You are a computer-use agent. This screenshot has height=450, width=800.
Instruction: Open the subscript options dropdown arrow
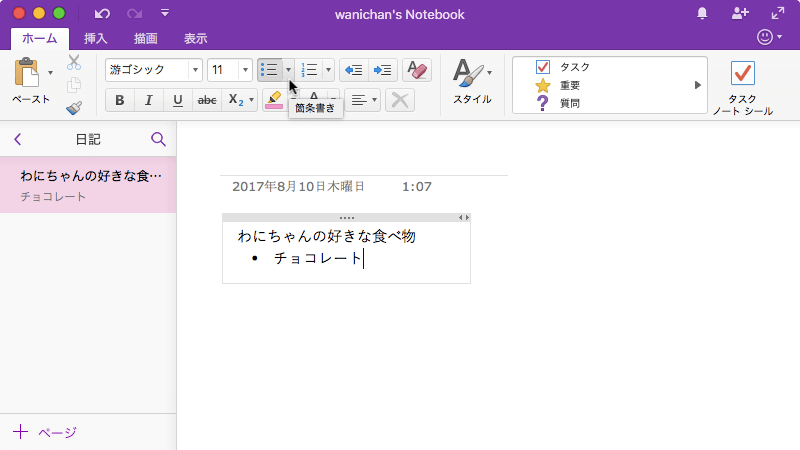pos(251,101)
